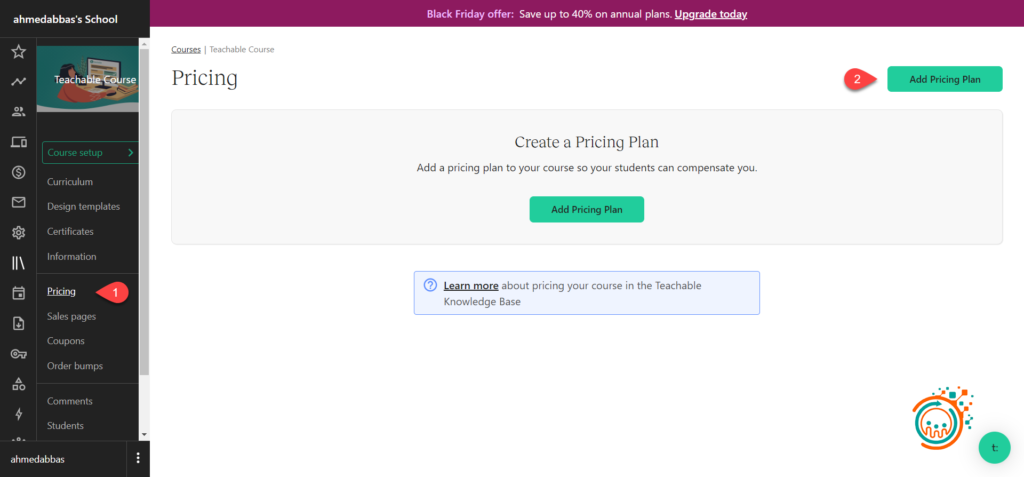1024x477 pixels.
Task: Click the library books products icon
Action: 18,263
